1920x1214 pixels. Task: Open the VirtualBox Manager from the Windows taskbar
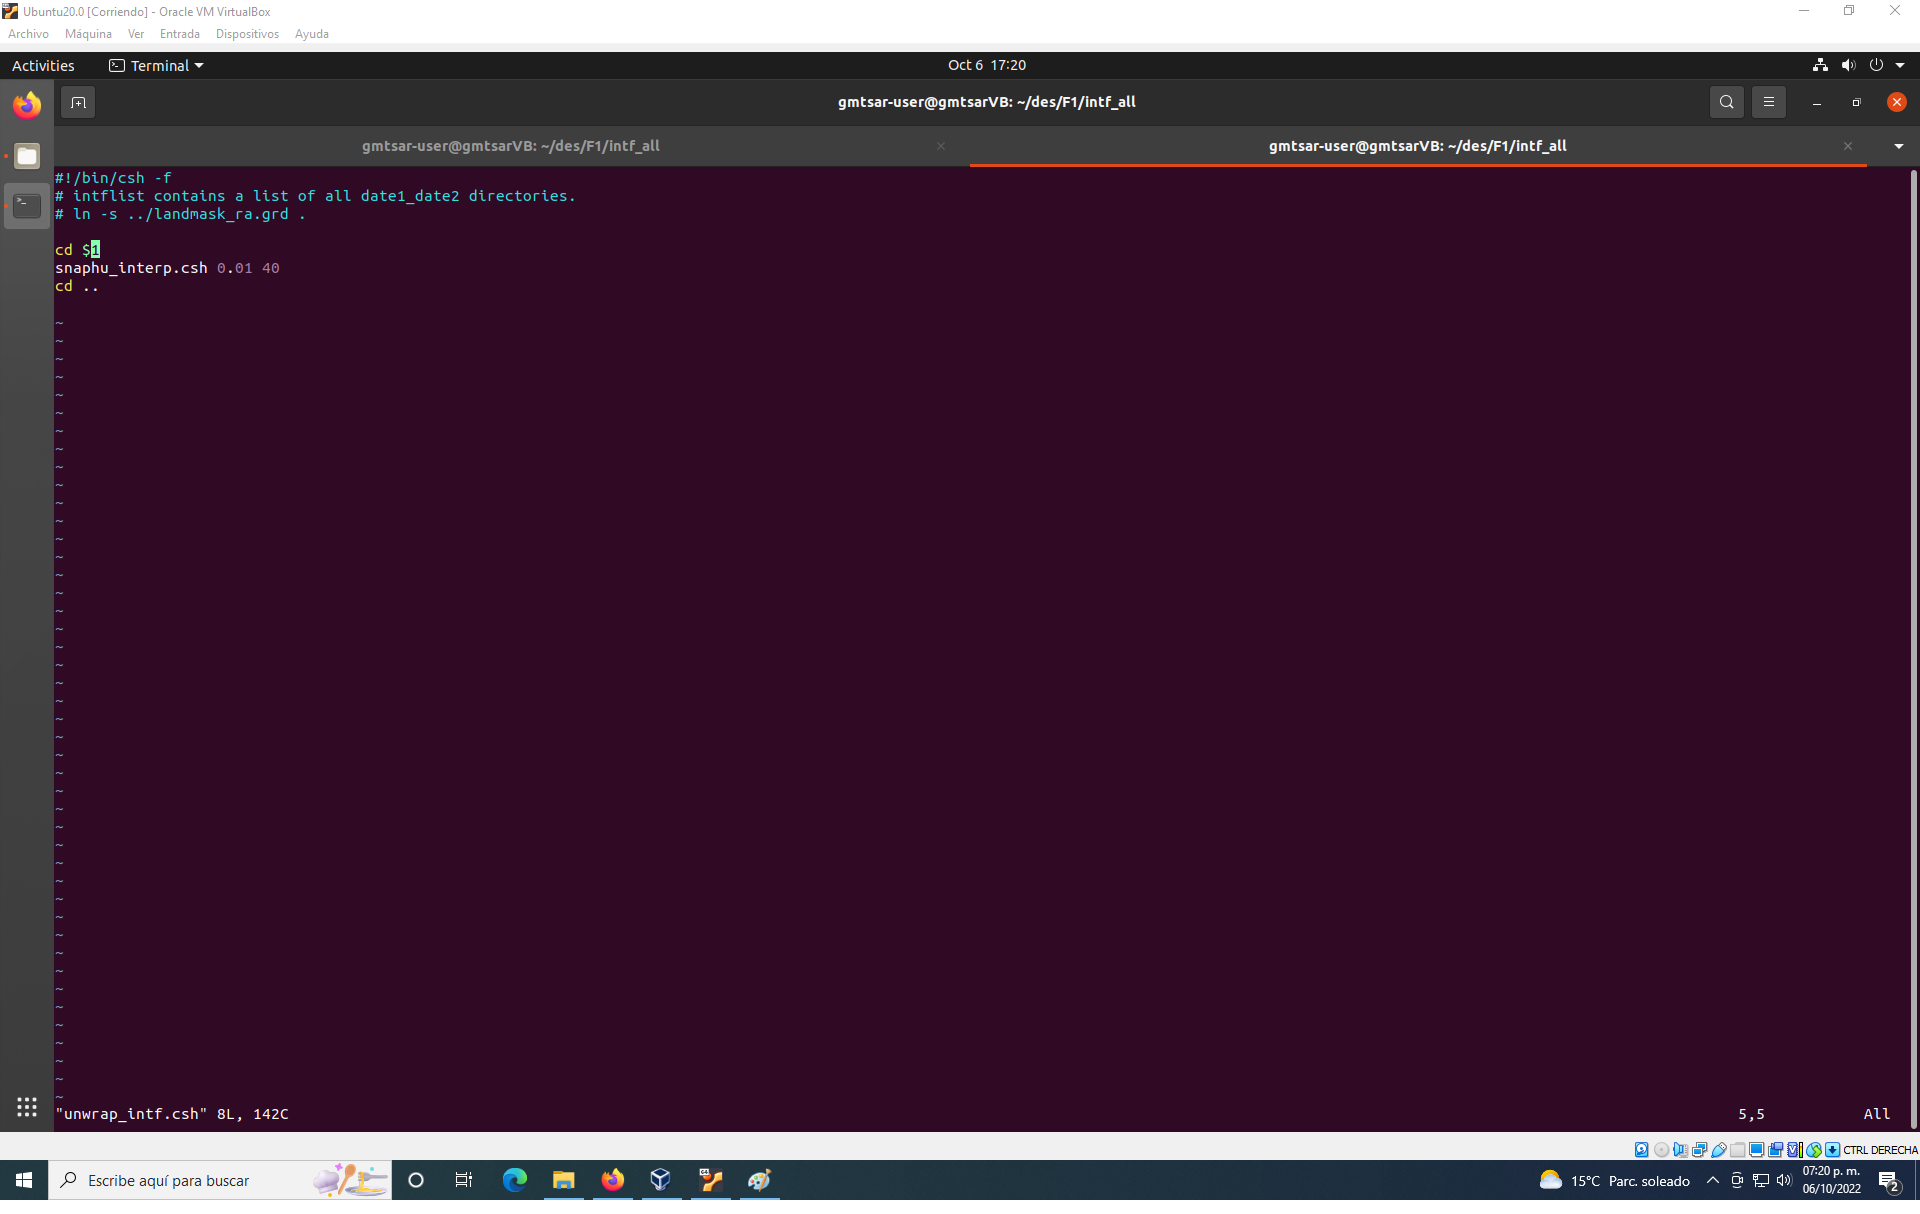(660, 1180)
